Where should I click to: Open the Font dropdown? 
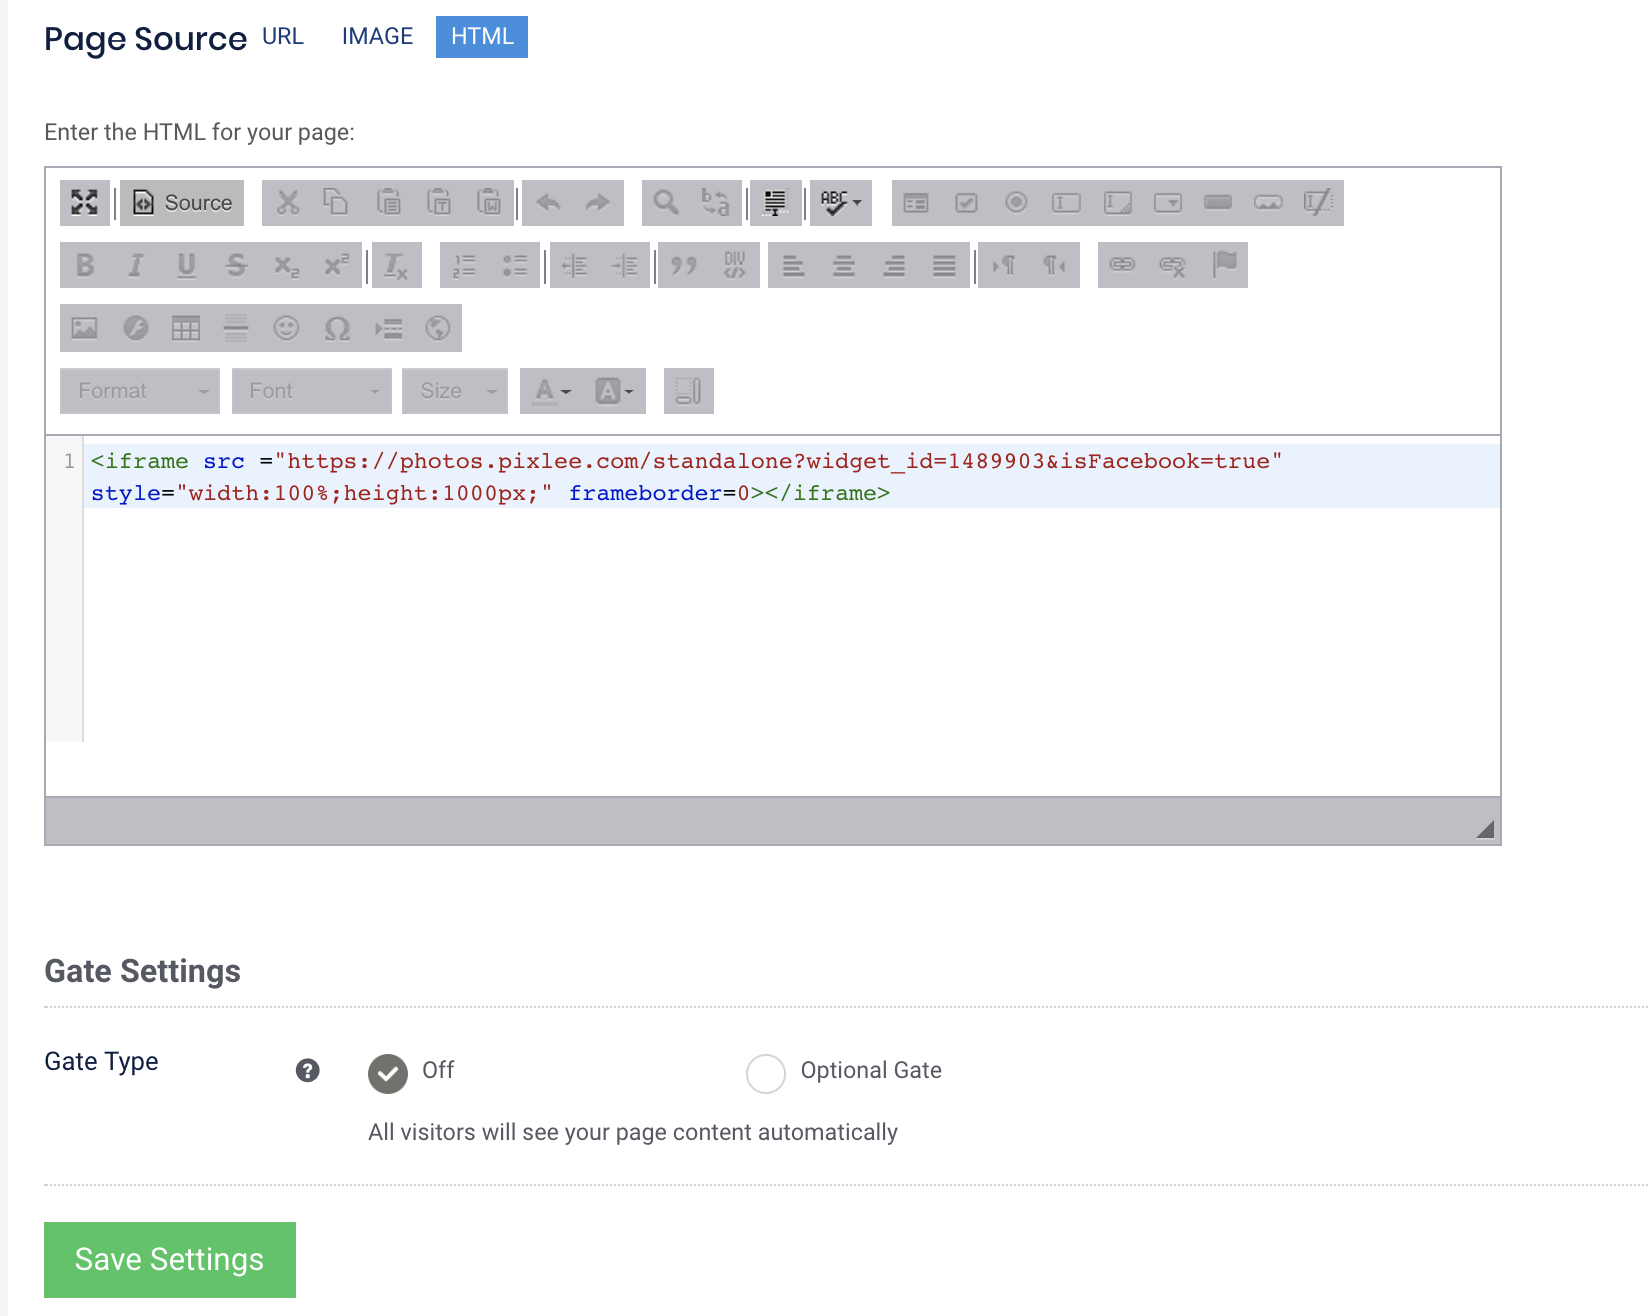[310, 390]
